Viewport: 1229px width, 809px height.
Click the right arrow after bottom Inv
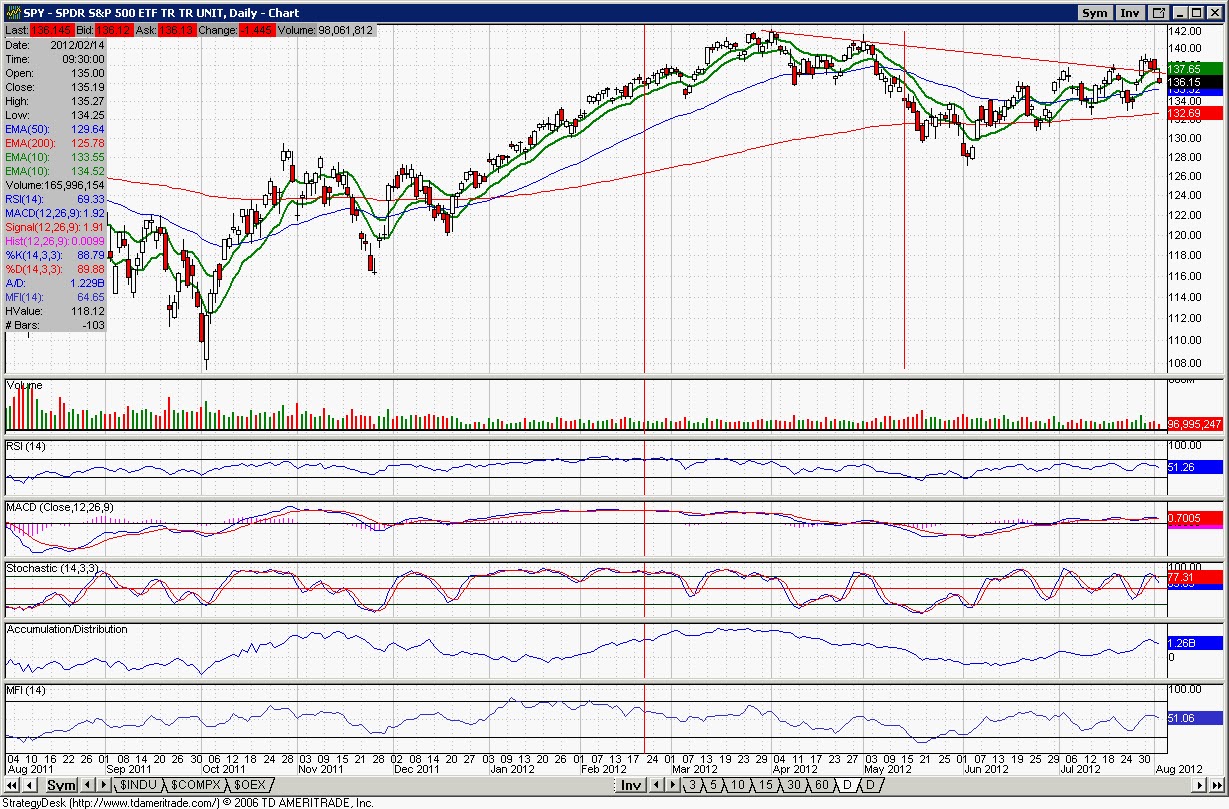click(672, 785)
